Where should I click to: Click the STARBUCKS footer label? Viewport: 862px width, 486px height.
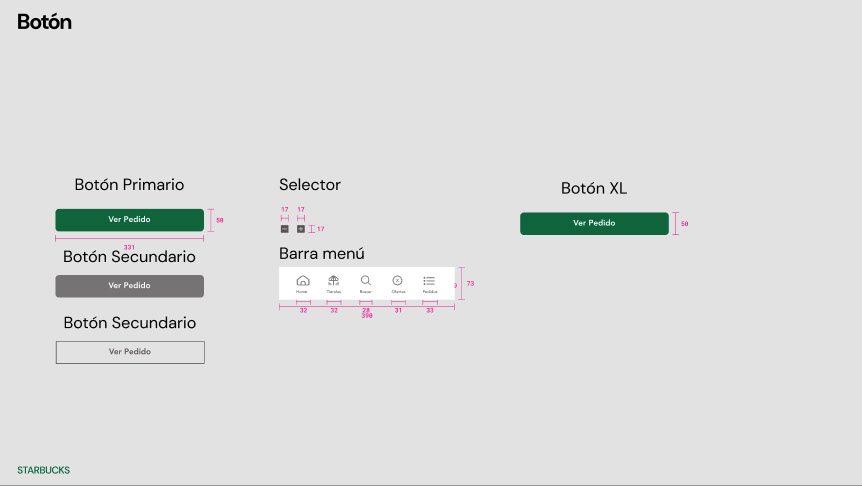43,470
